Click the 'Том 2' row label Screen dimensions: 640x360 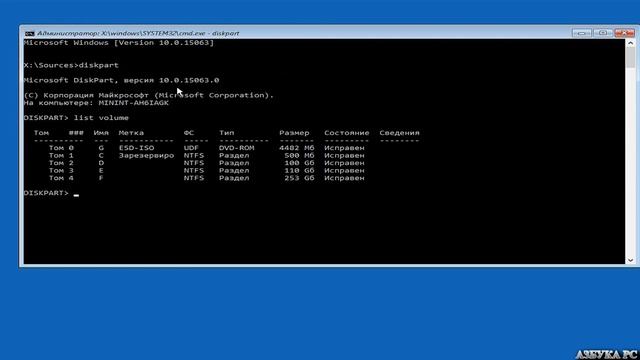click(61, 163)
